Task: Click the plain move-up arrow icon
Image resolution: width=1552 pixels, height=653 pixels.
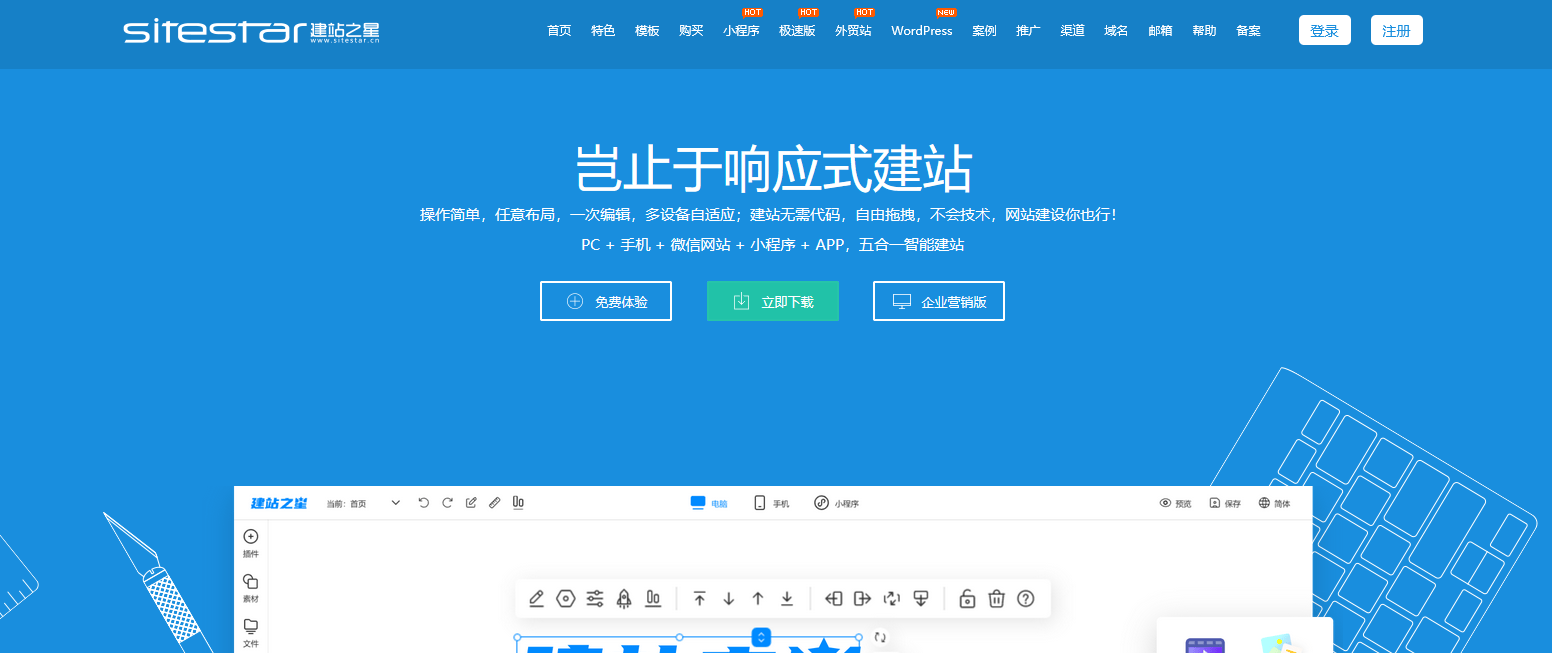Action: (758, 599)
